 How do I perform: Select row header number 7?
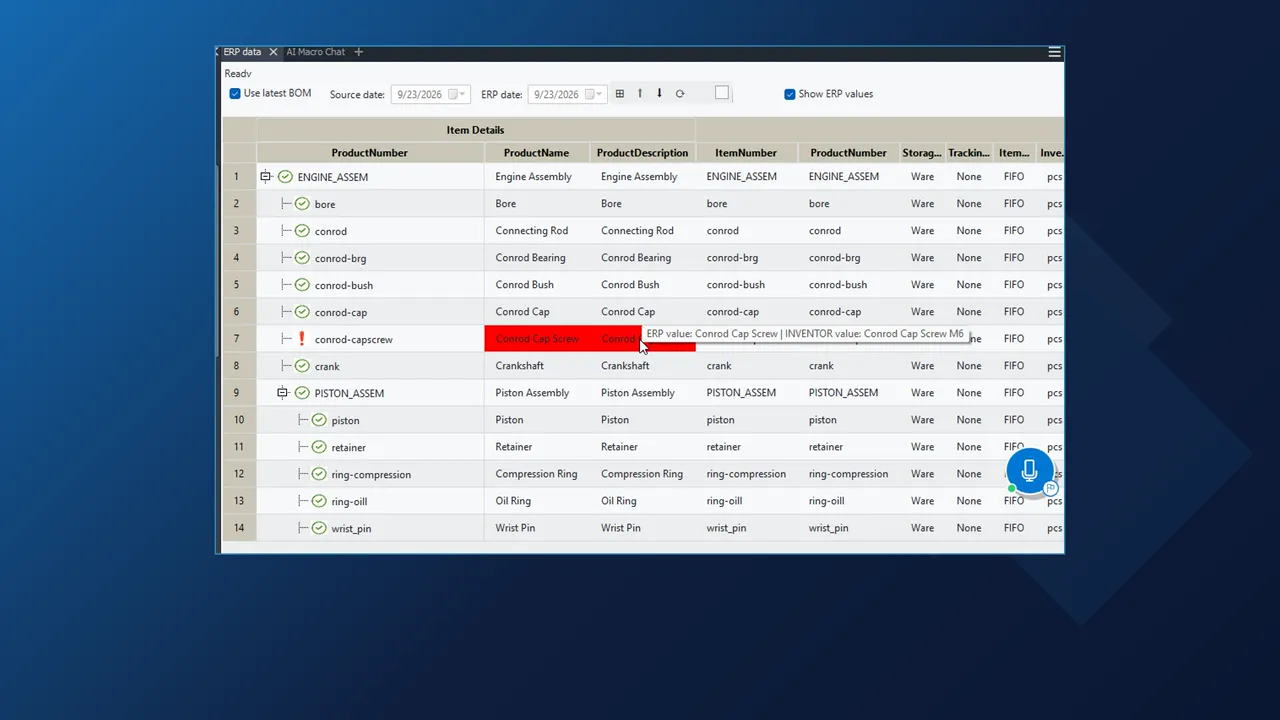pyautogui.click(x=238, y=339)
